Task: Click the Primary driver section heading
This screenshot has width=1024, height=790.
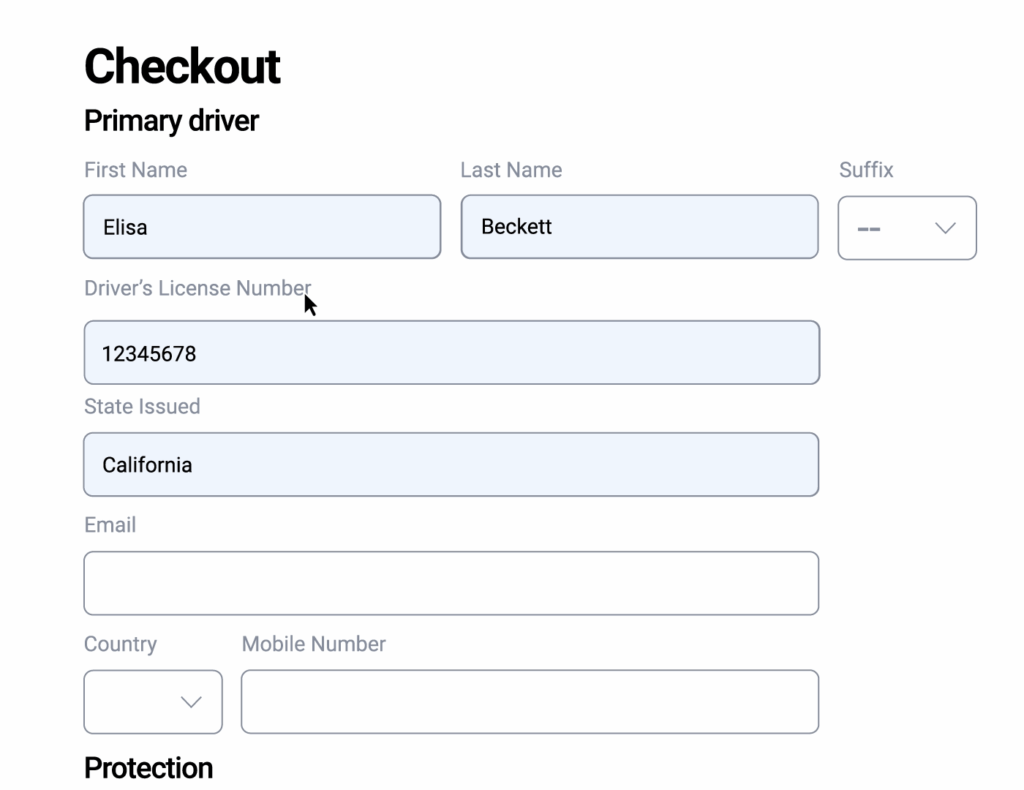Action: pyautogui.click(x=171, y=121)
